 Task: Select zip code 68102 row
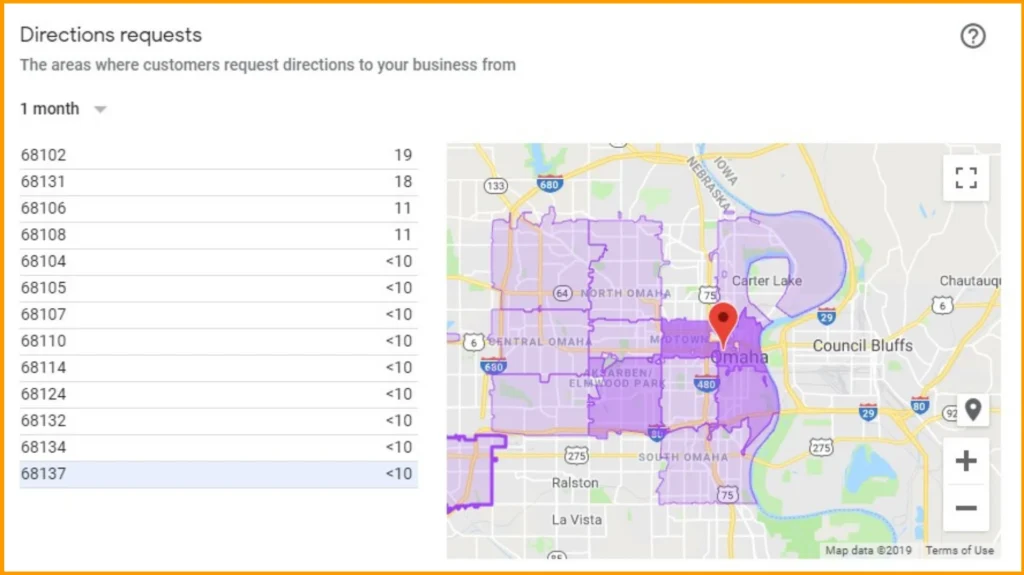click(217, 155)
